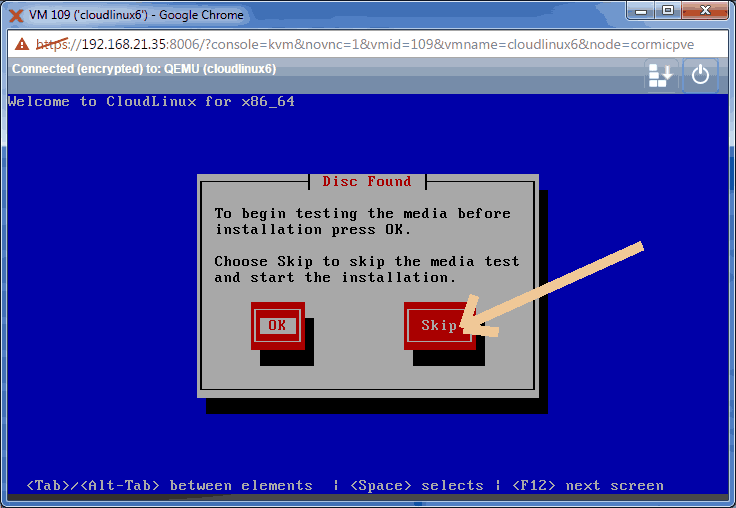
Task: Click the 'Disc Found' dialog title
Action: point(367,181)
